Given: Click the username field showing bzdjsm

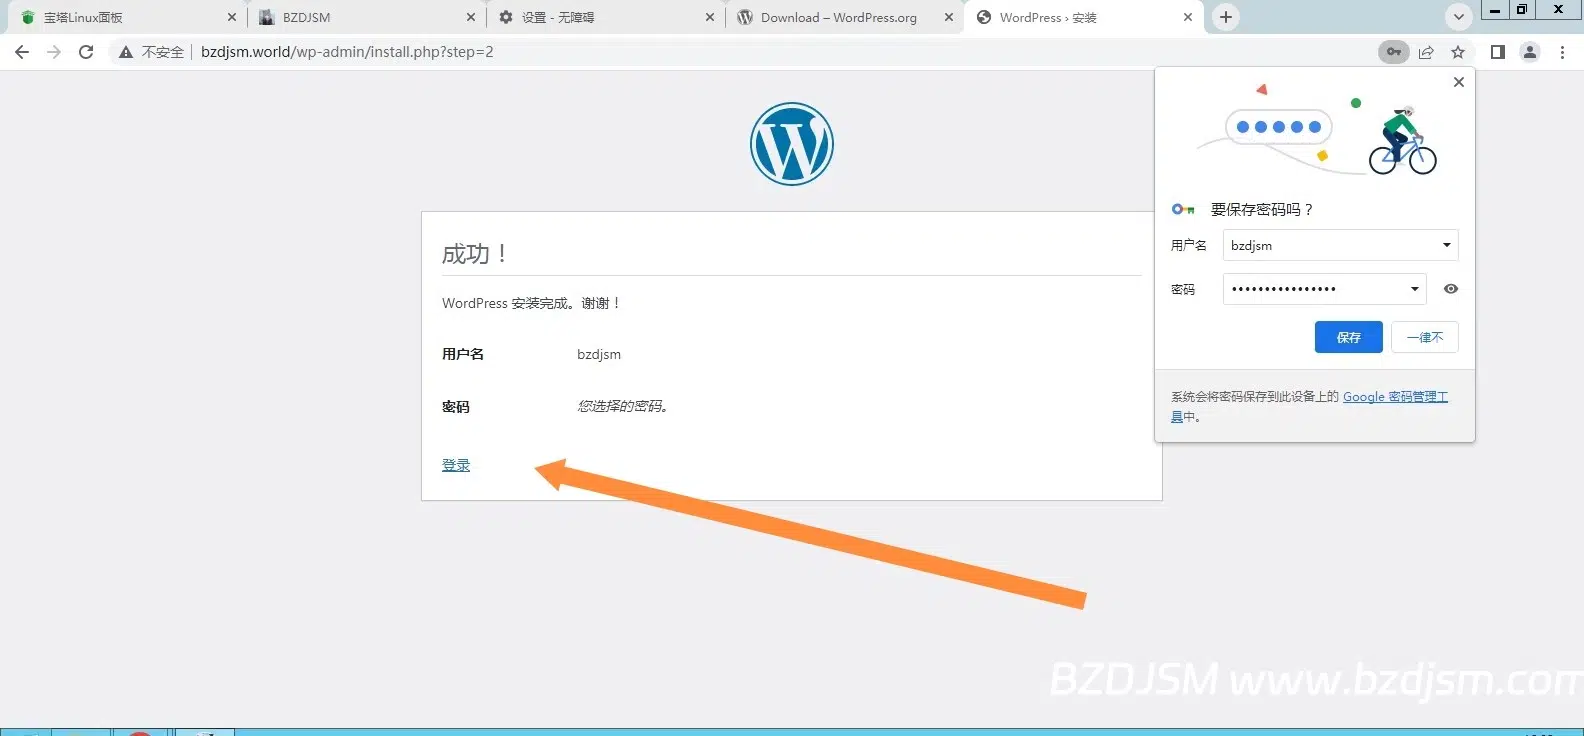Looking at the screenshot, I should (1340, 245).
